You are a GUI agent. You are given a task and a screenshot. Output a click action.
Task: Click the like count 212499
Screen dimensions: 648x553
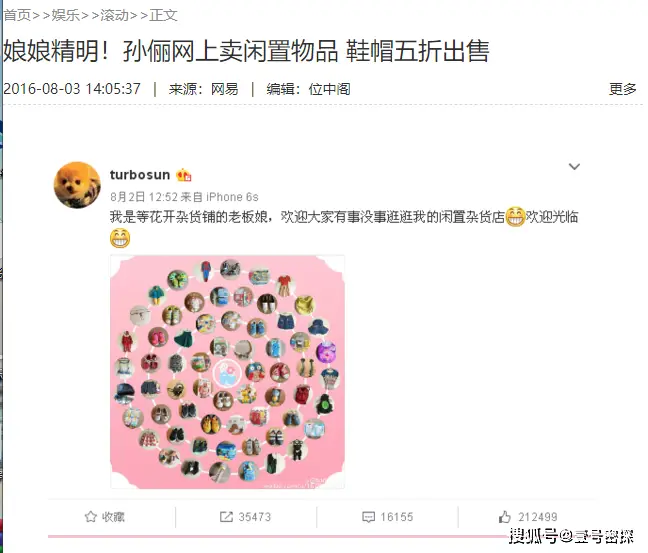538,517
